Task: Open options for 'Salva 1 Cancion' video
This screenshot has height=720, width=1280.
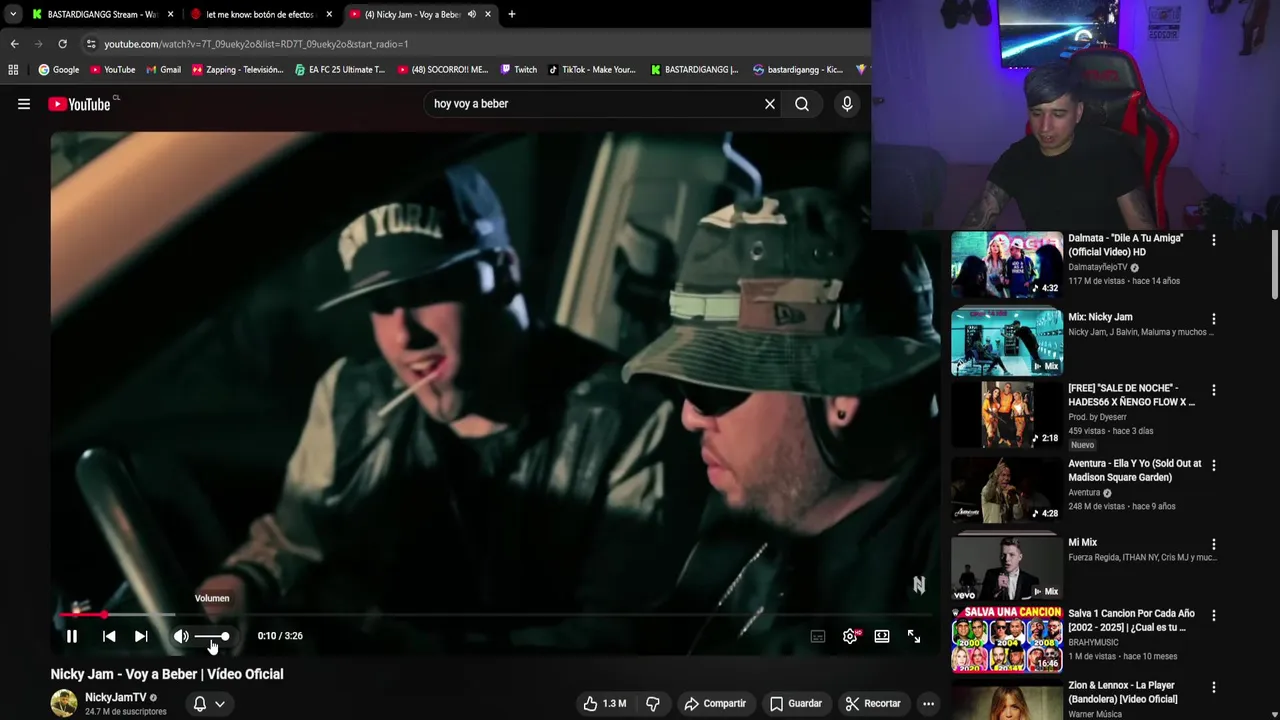Action: pyautogui.click(x=1214, y=616)
